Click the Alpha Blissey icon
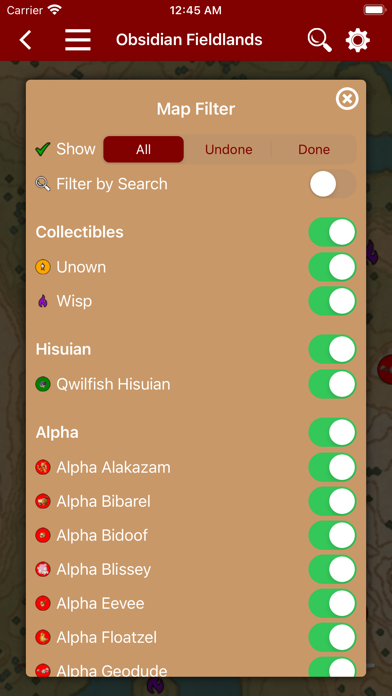The width and height of the screenshot is (392, 696). 43,569
